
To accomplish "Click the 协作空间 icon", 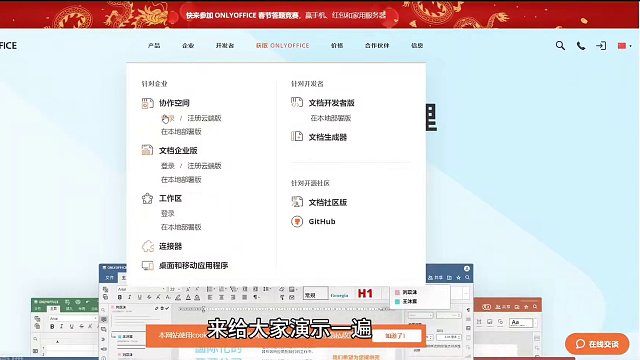I will click(x=147, y=103).
